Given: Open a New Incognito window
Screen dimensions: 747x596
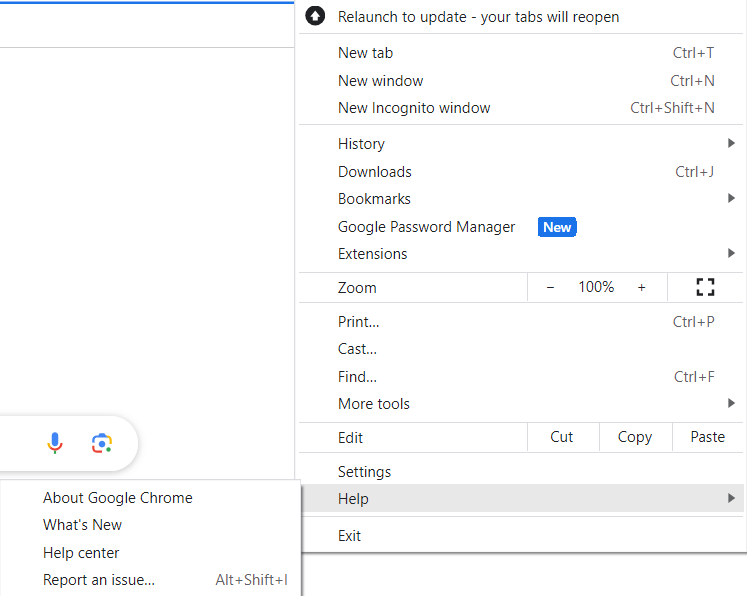Looking at the screenshot, I should click(414, 108).
